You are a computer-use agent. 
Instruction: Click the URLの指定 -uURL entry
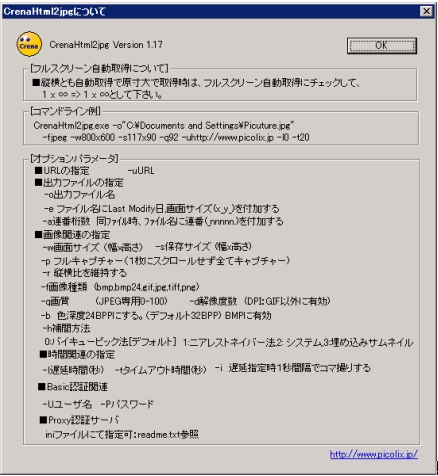click(95, 171)
